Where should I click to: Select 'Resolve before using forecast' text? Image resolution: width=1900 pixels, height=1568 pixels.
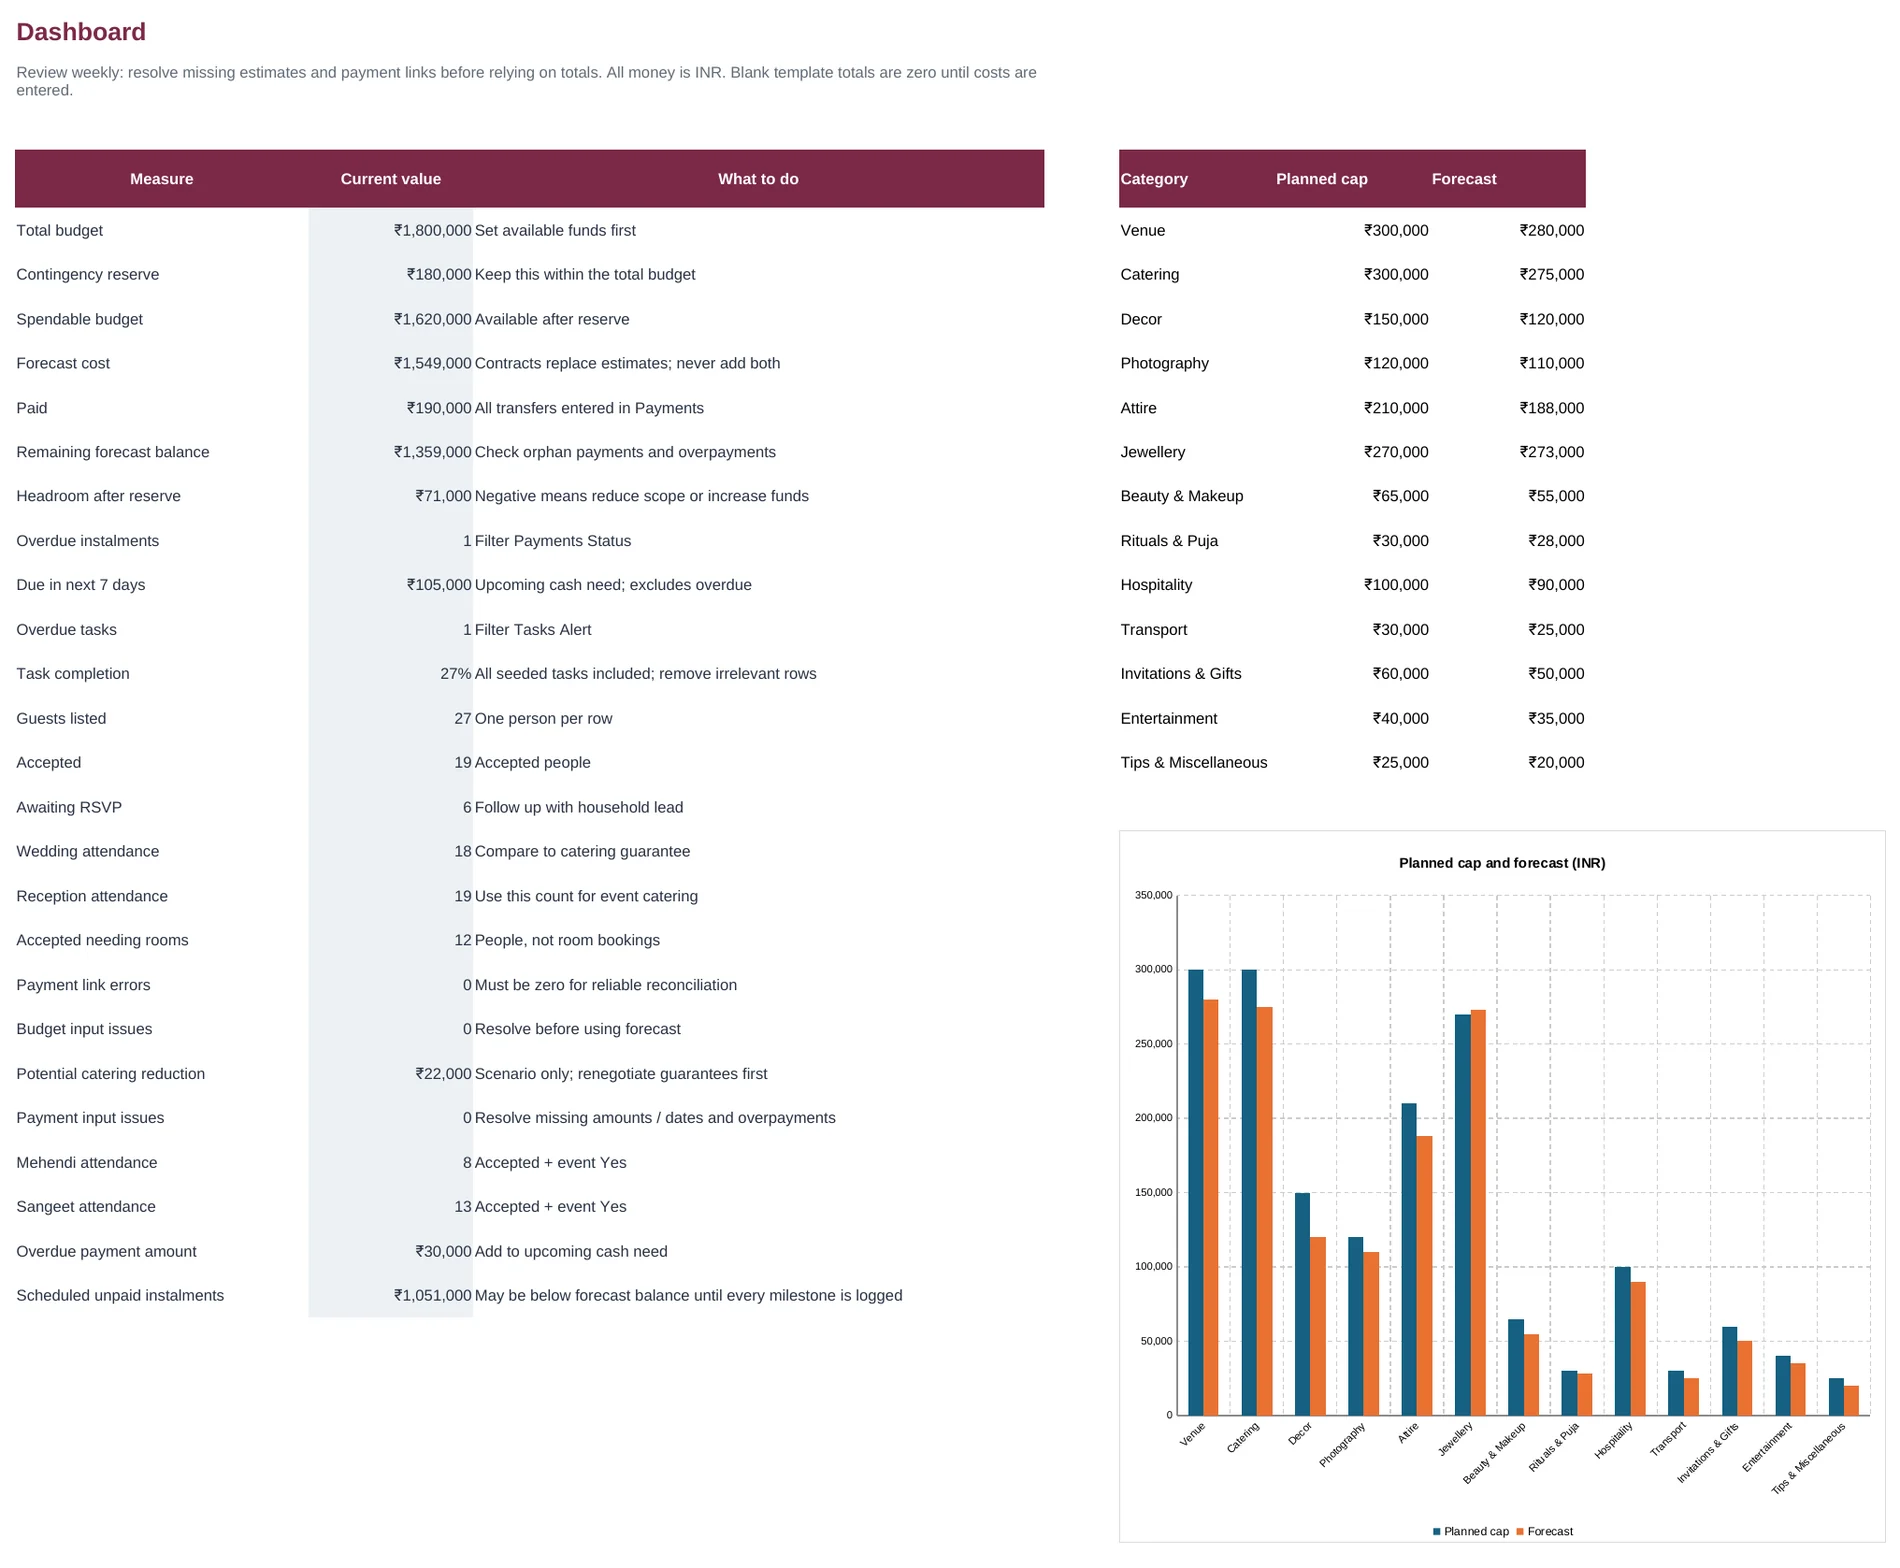(578, 1029)
